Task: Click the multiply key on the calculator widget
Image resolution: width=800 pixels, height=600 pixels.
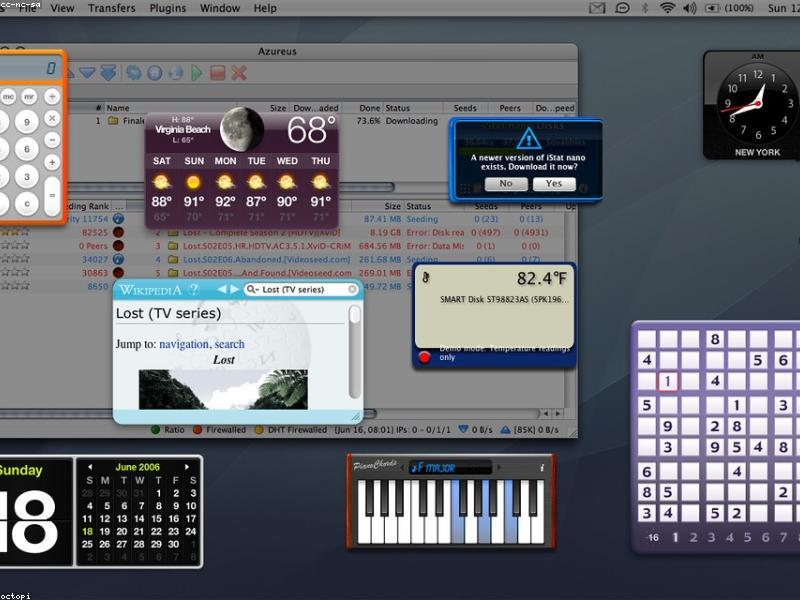Action: pos(52,119)
